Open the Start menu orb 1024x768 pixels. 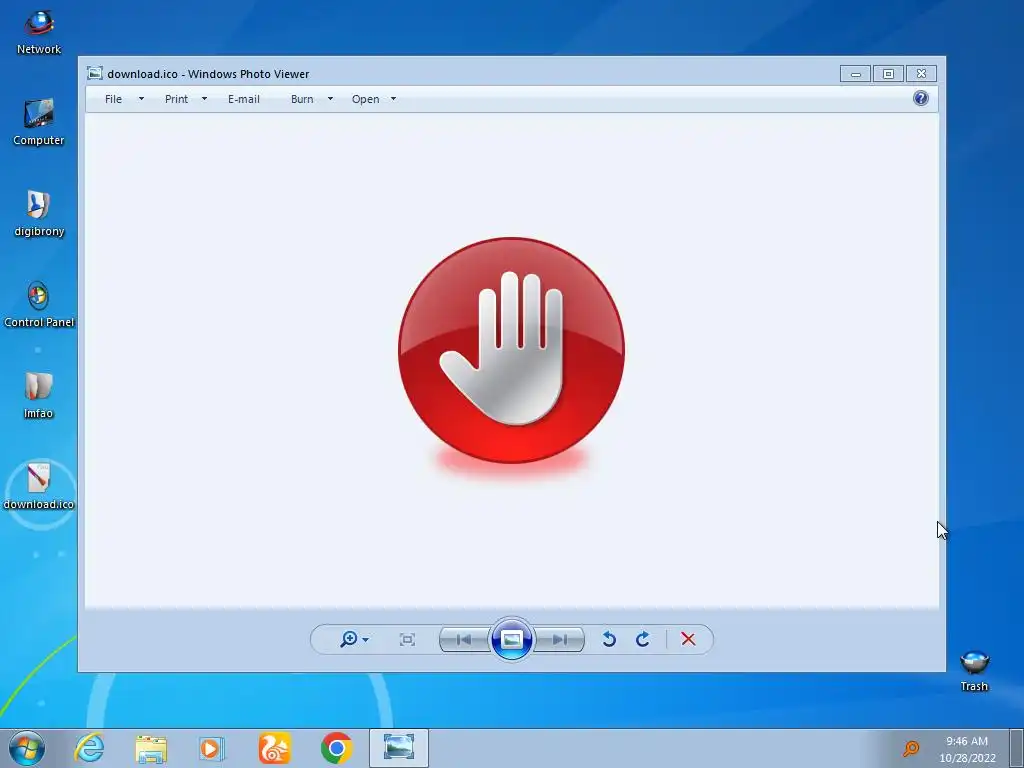[x=27, y=748]
